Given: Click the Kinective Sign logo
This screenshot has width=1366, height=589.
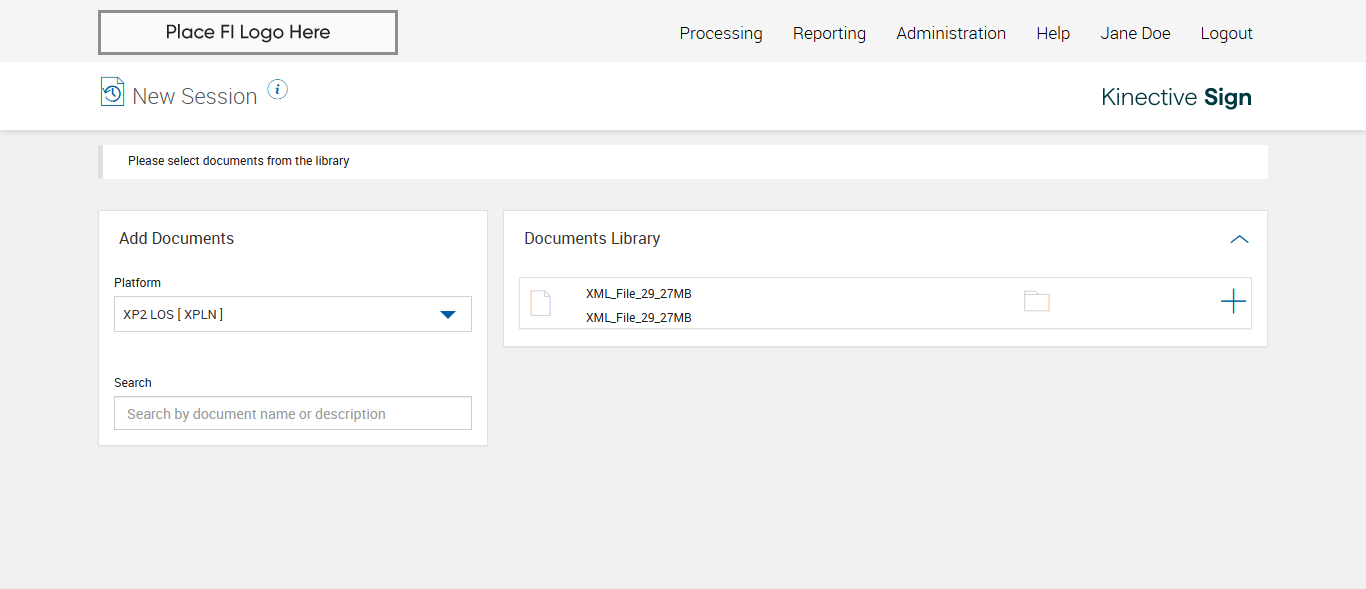Looking at the screenshot, I should point(1176,97).
